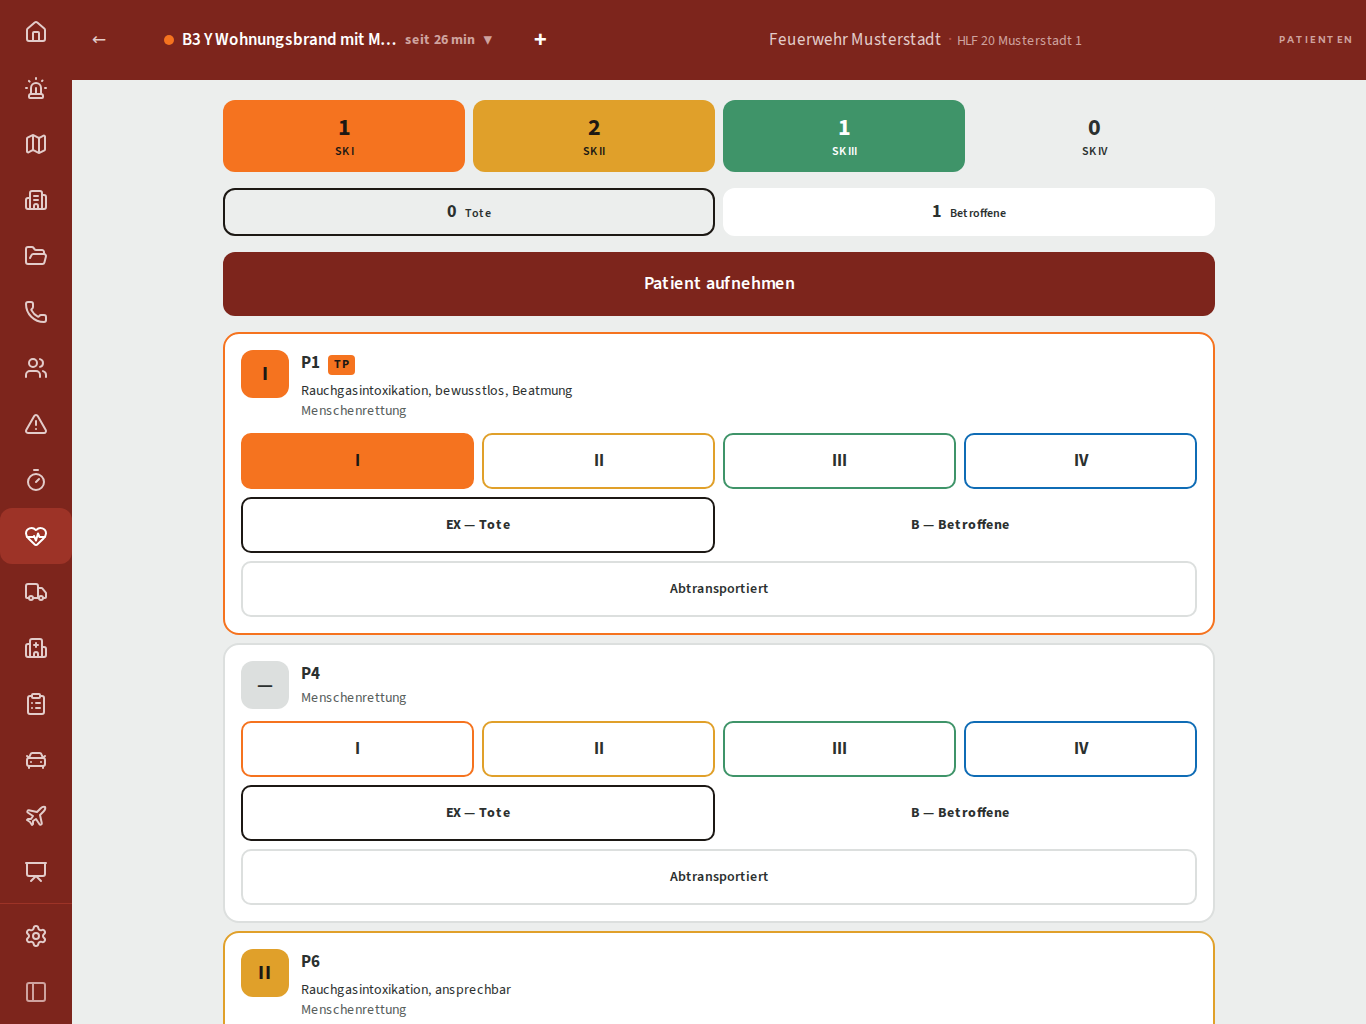Screen dimensions: 1366x1024
Task: Add a new incident with plus icon
Action: 540,40
